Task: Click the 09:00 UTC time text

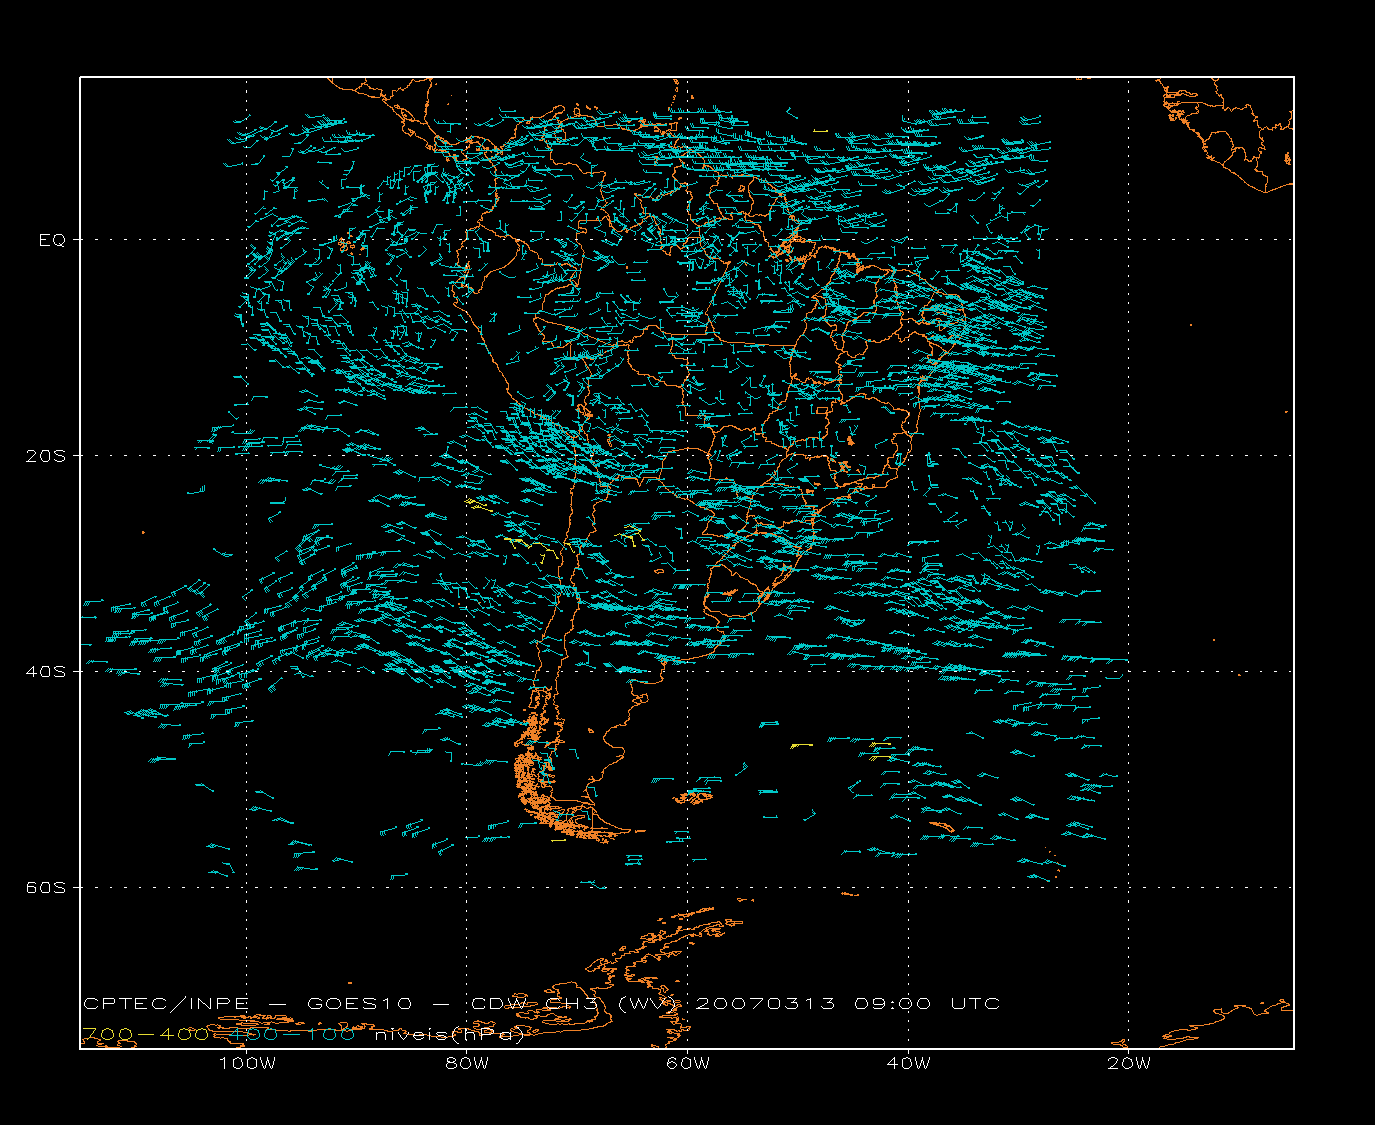Action: coord(927,1003)
